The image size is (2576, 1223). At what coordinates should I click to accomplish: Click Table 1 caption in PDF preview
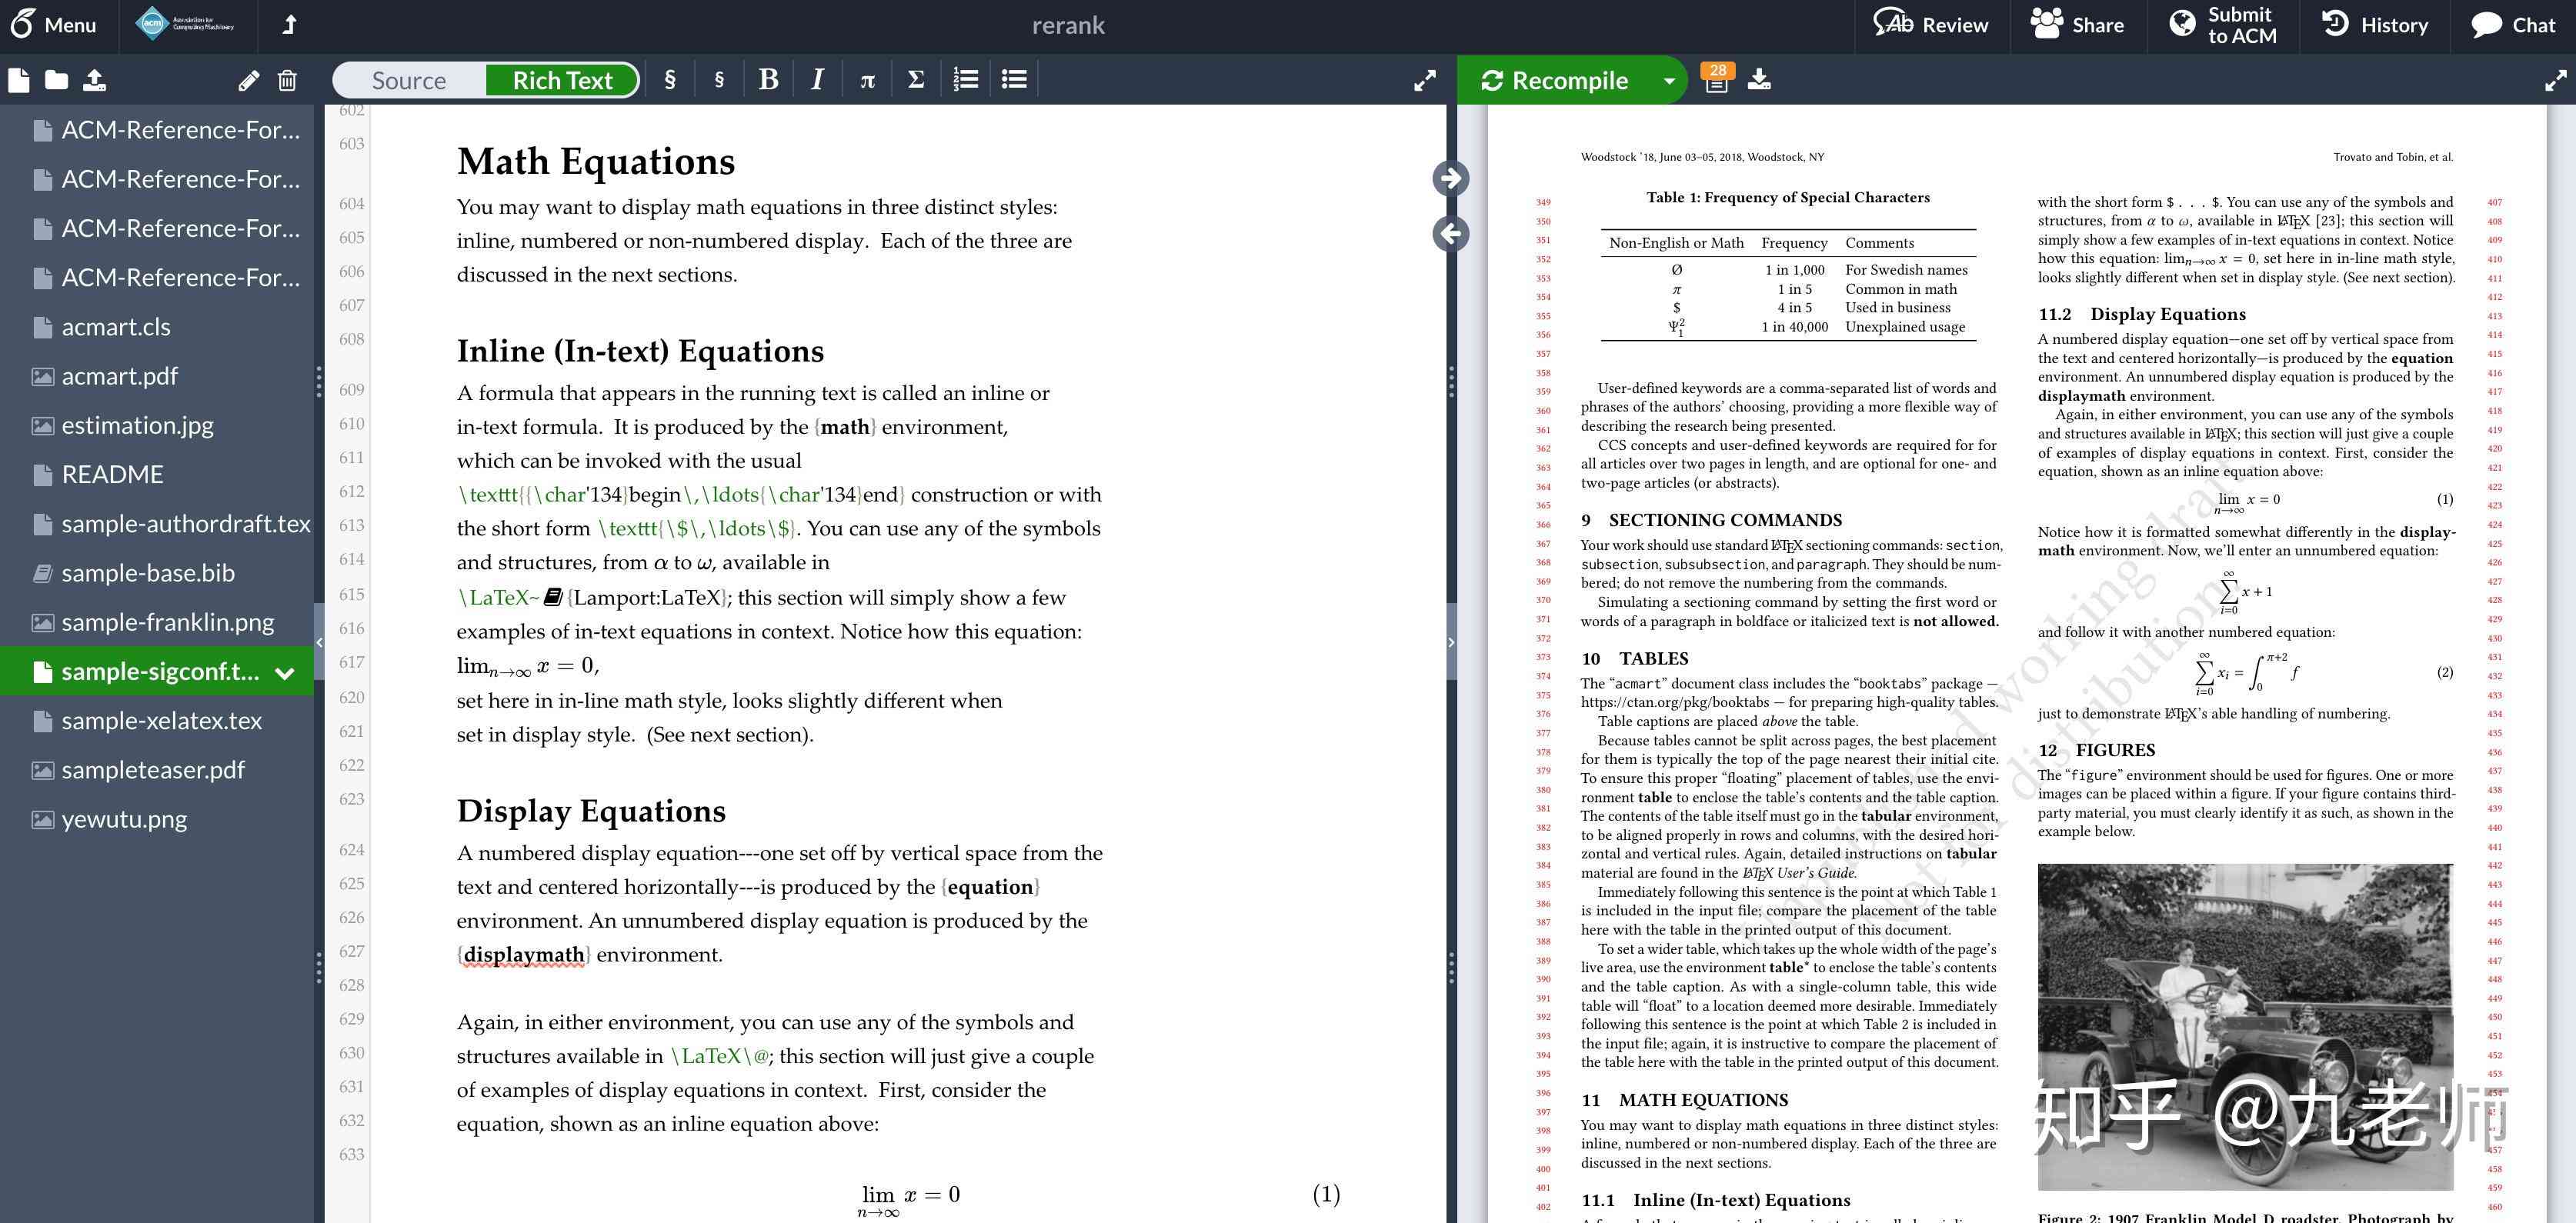[x=1788, y=197]
